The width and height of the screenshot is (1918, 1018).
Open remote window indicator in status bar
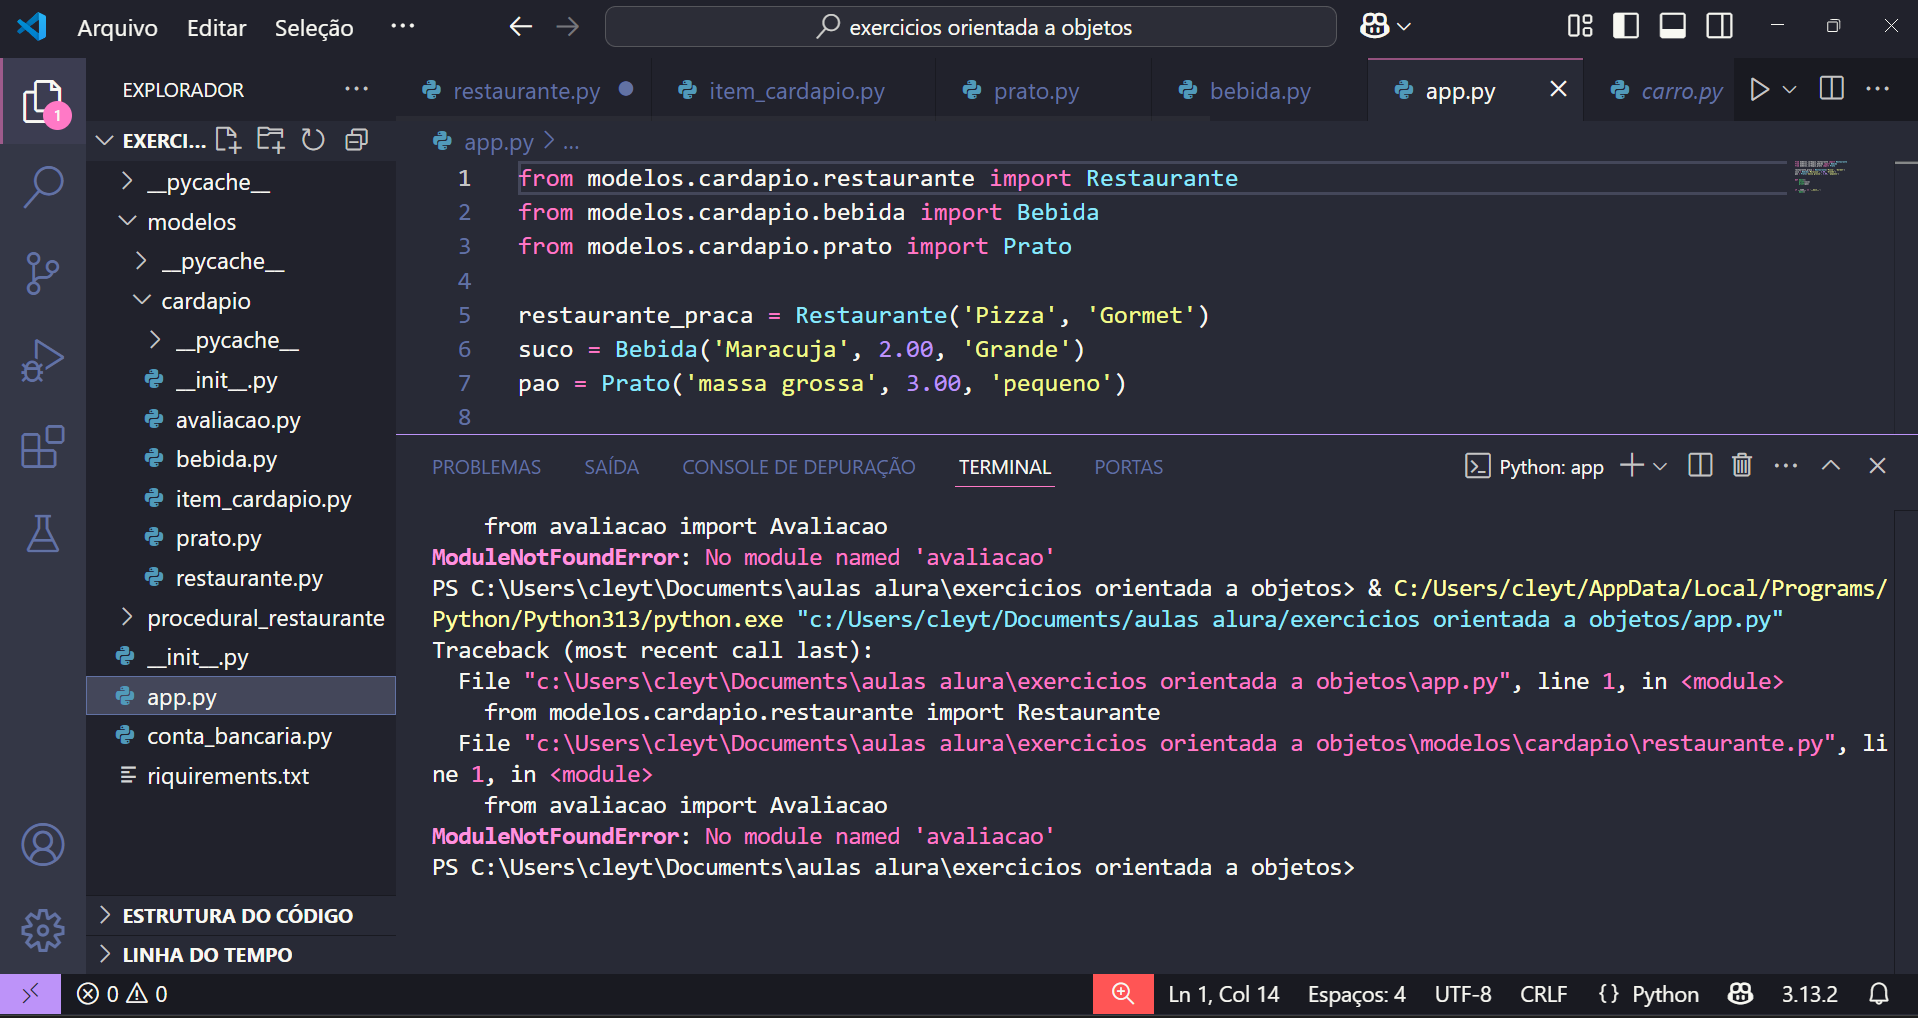pos(30,994)
